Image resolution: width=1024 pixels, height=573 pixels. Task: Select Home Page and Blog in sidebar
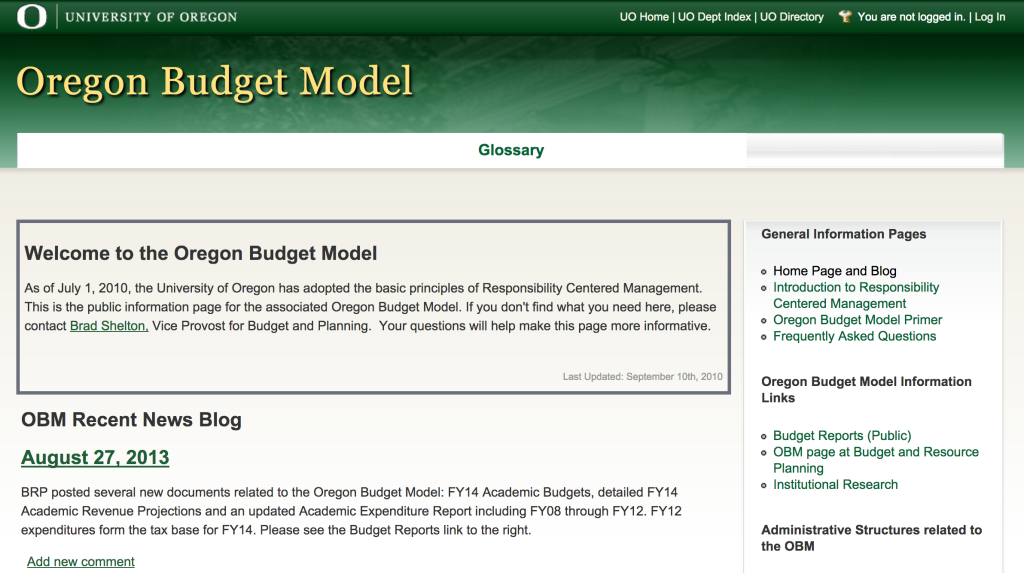[835, 270]
